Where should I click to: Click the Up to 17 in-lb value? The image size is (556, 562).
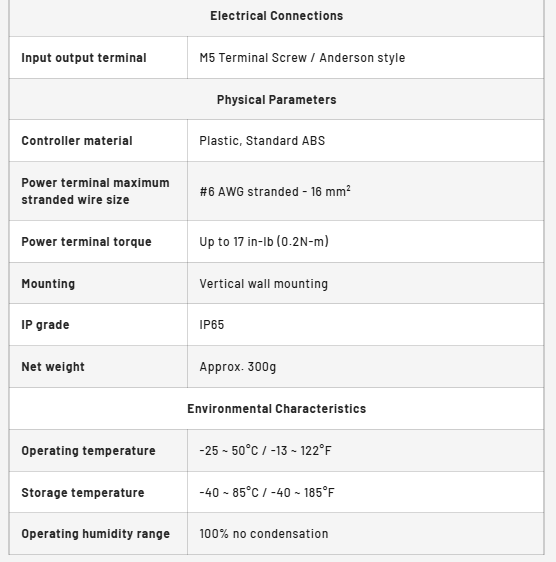click(x=264, y=242)
